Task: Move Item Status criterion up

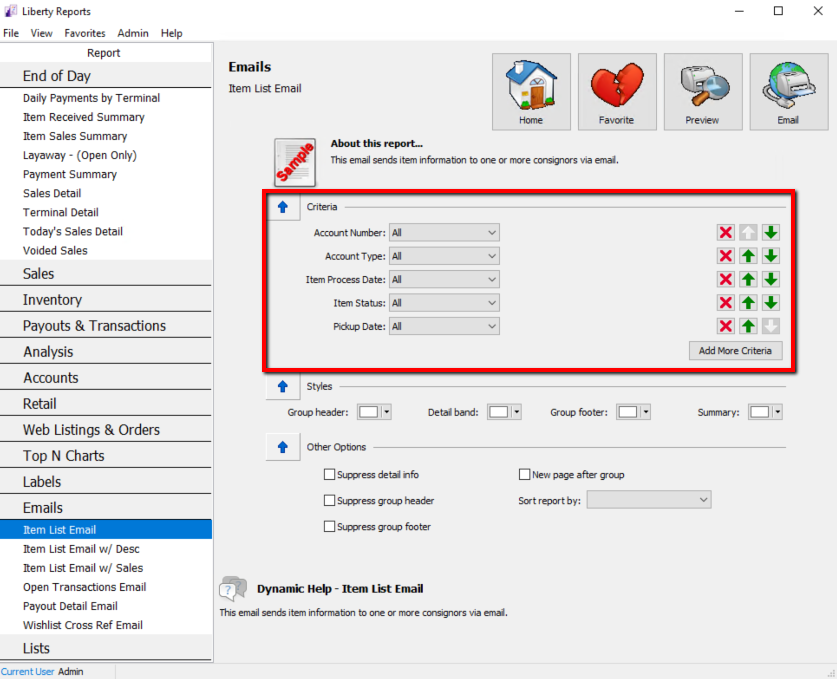Action: [x=748, y=303]
